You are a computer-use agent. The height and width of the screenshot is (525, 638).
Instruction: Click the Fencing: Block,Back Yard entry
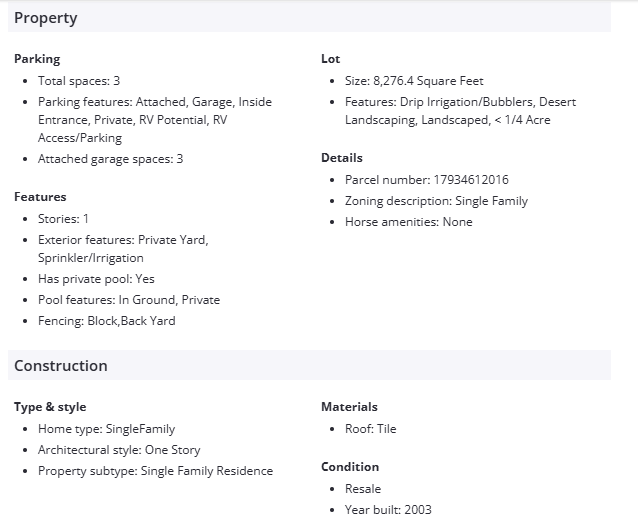[107, 321]
